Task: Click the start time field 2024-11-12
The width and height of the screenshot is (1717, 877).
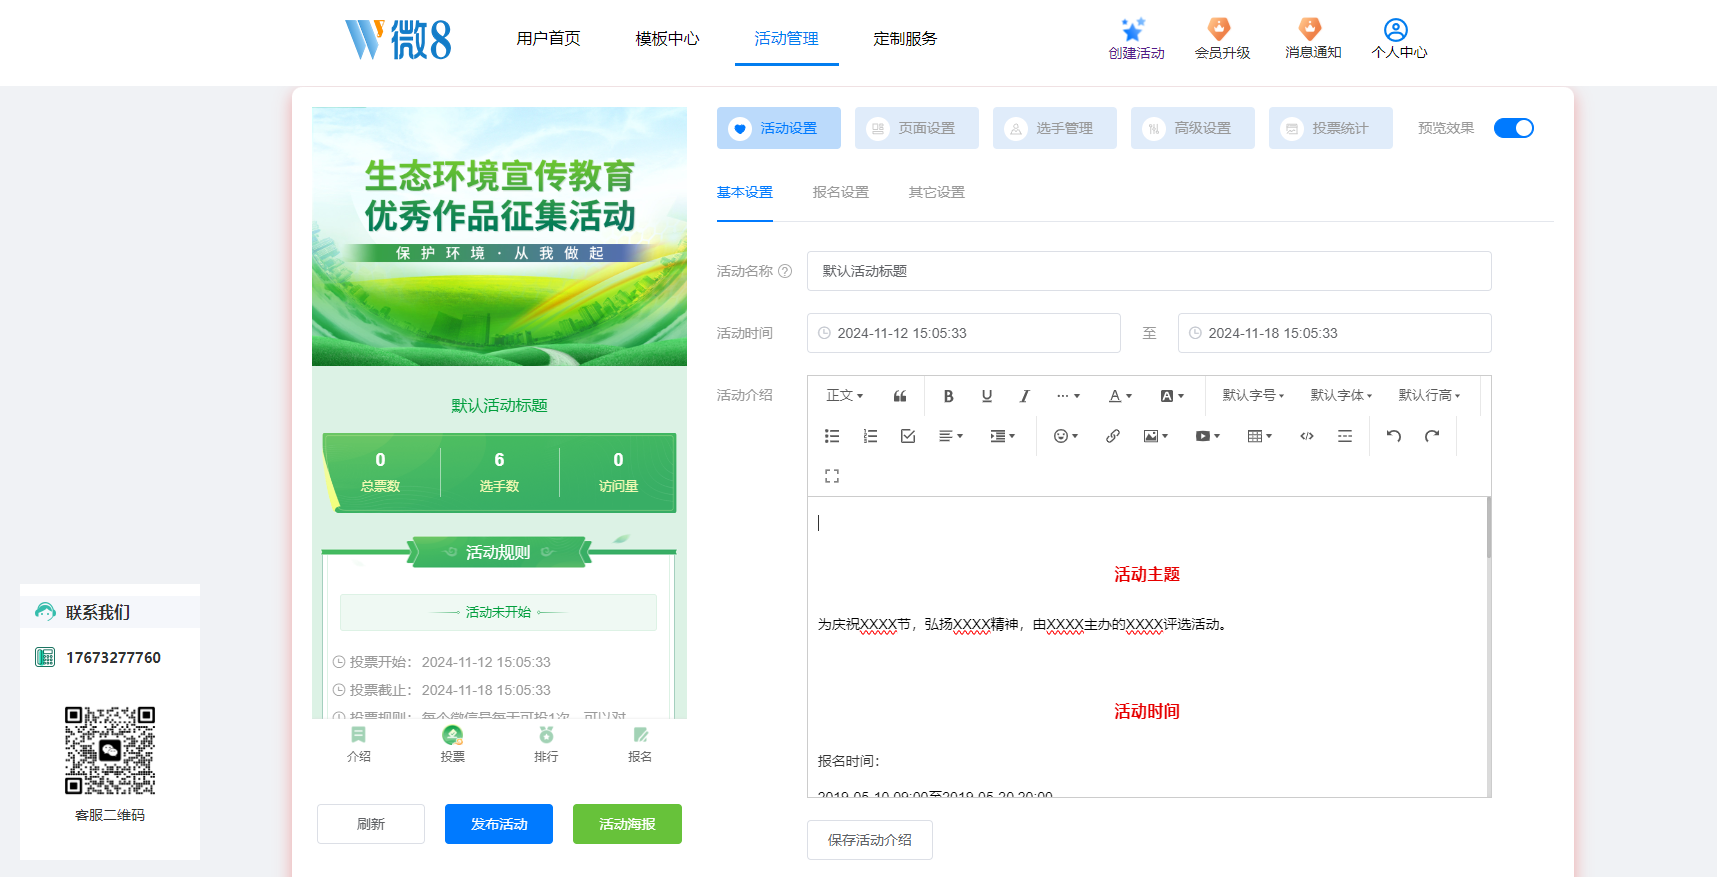Action: click(964, 333)
